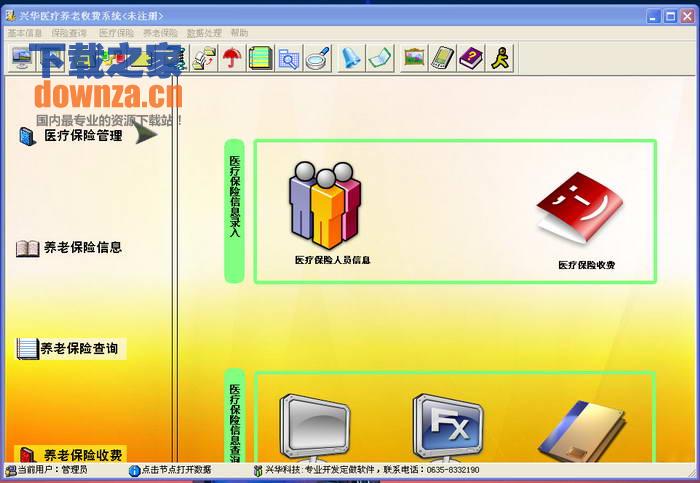Open the red smiley book 医疗保险收费 icon
700x483 pixels.
[x=580, y=208]
